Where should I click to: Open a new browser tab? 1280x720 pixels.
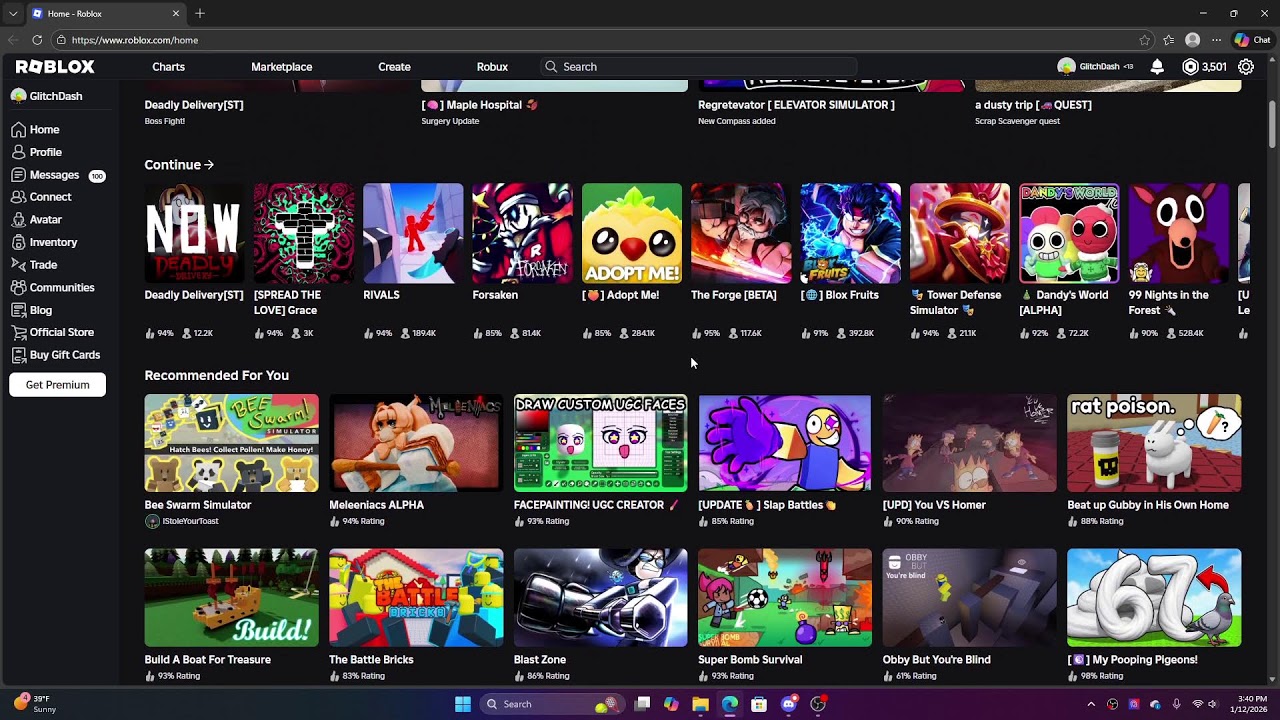click(200, 14)
